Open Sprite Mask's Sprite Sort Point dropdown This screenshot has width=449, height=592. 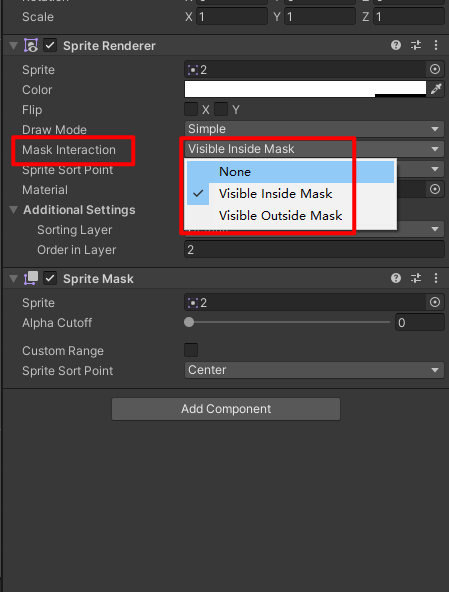314,370
